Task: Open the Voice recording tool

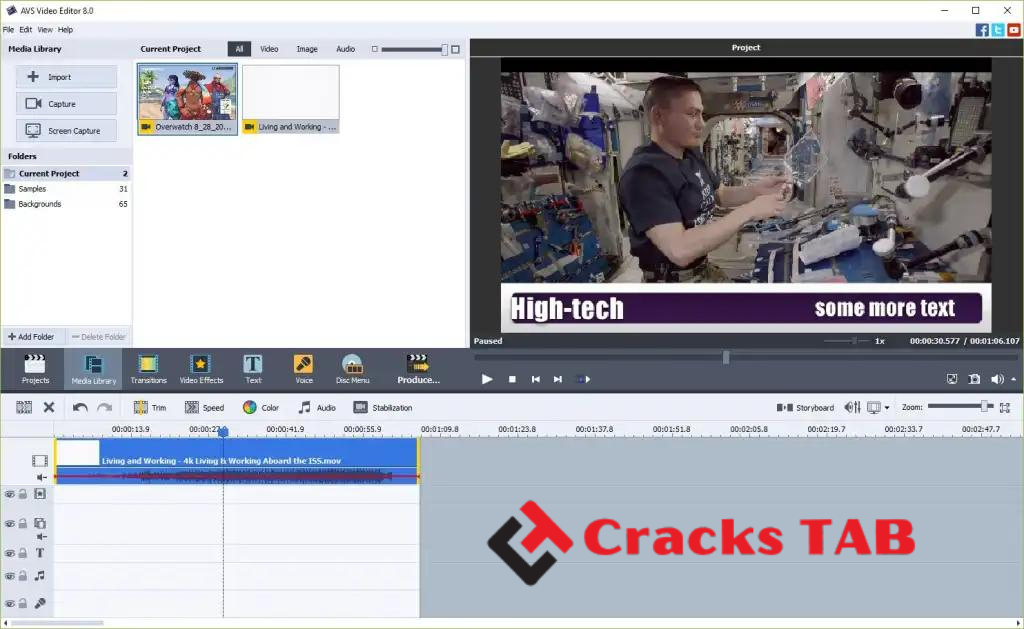Action: [304, 369]
